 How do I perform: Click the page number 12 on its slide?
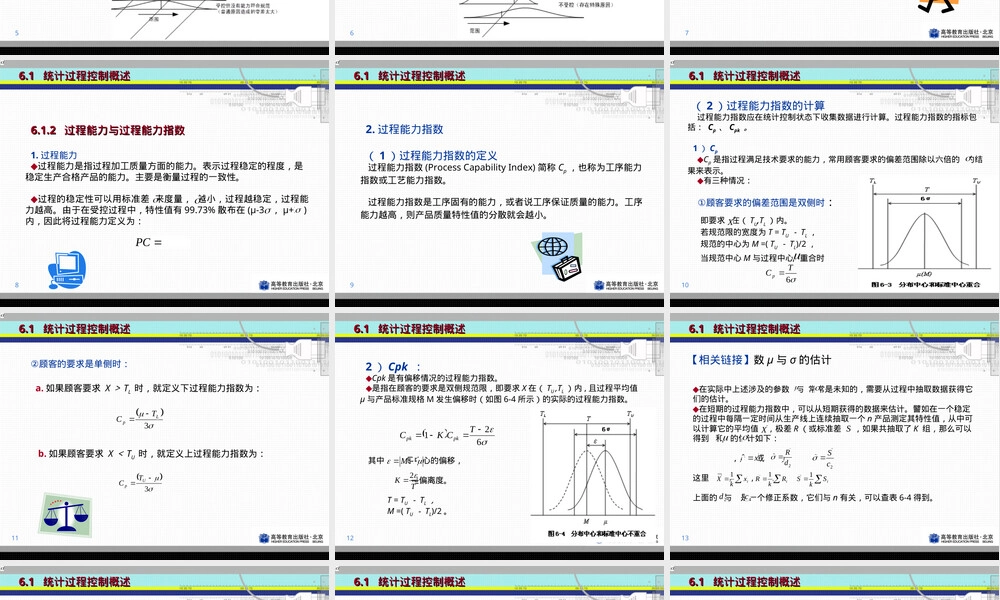click(350, 538)
